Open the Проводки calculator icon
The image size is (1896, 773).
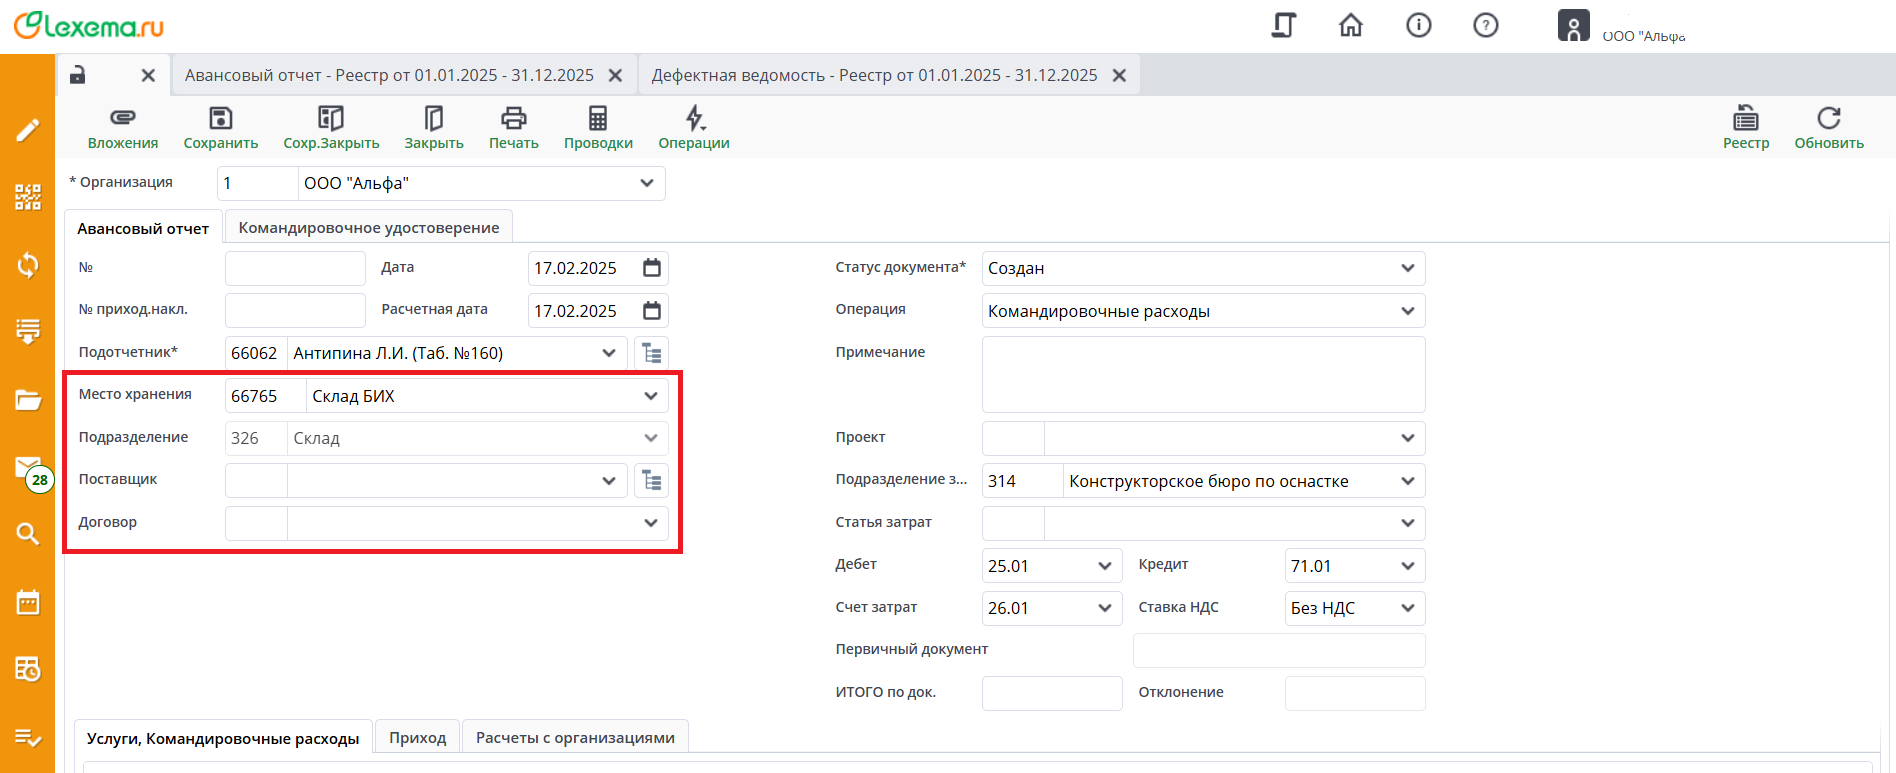597,119
